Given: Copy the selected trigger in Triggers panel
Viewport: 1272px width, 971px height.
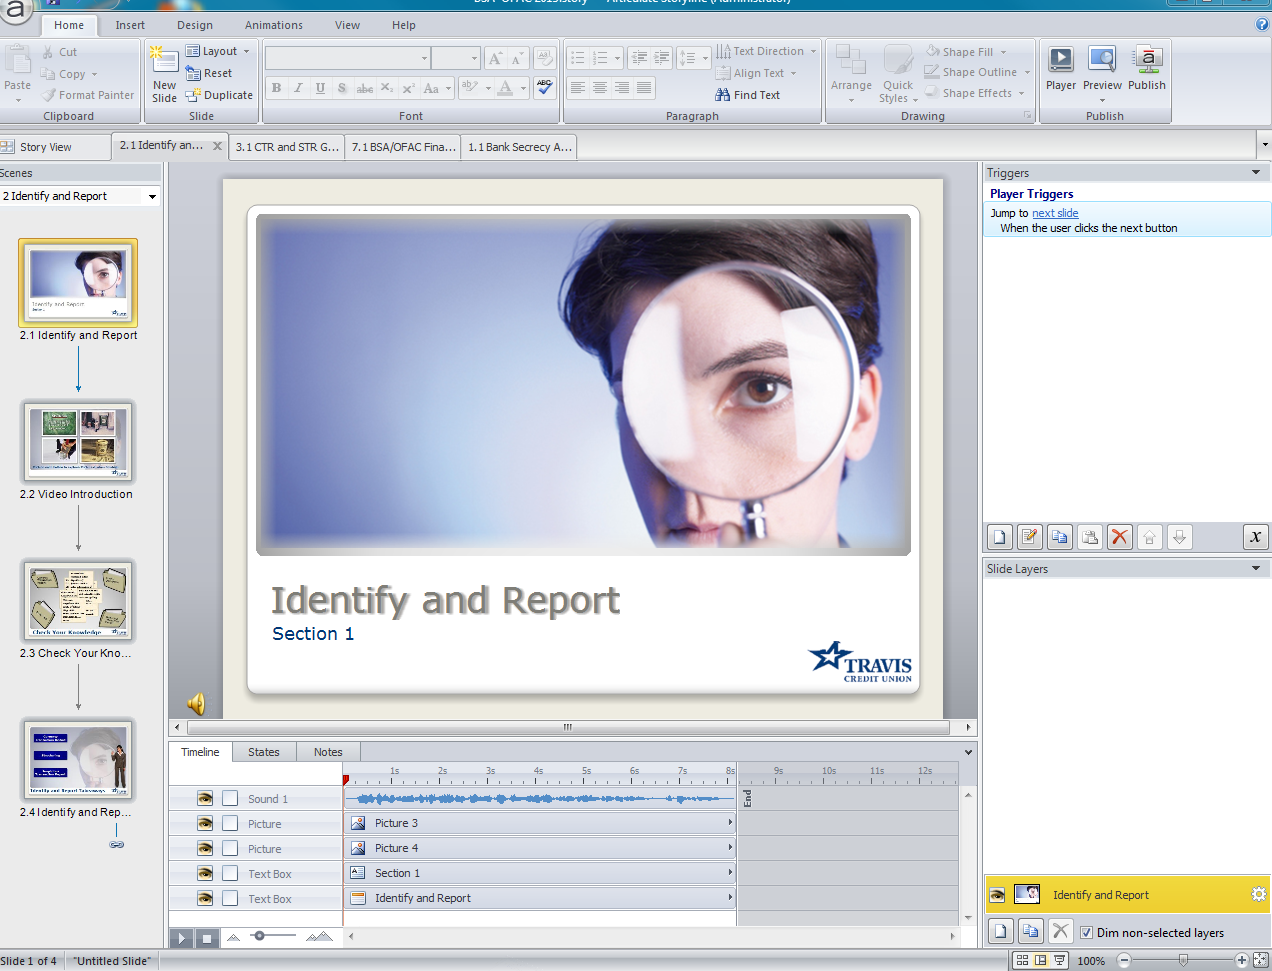Looking at the screenshot, I should 1059,537.
